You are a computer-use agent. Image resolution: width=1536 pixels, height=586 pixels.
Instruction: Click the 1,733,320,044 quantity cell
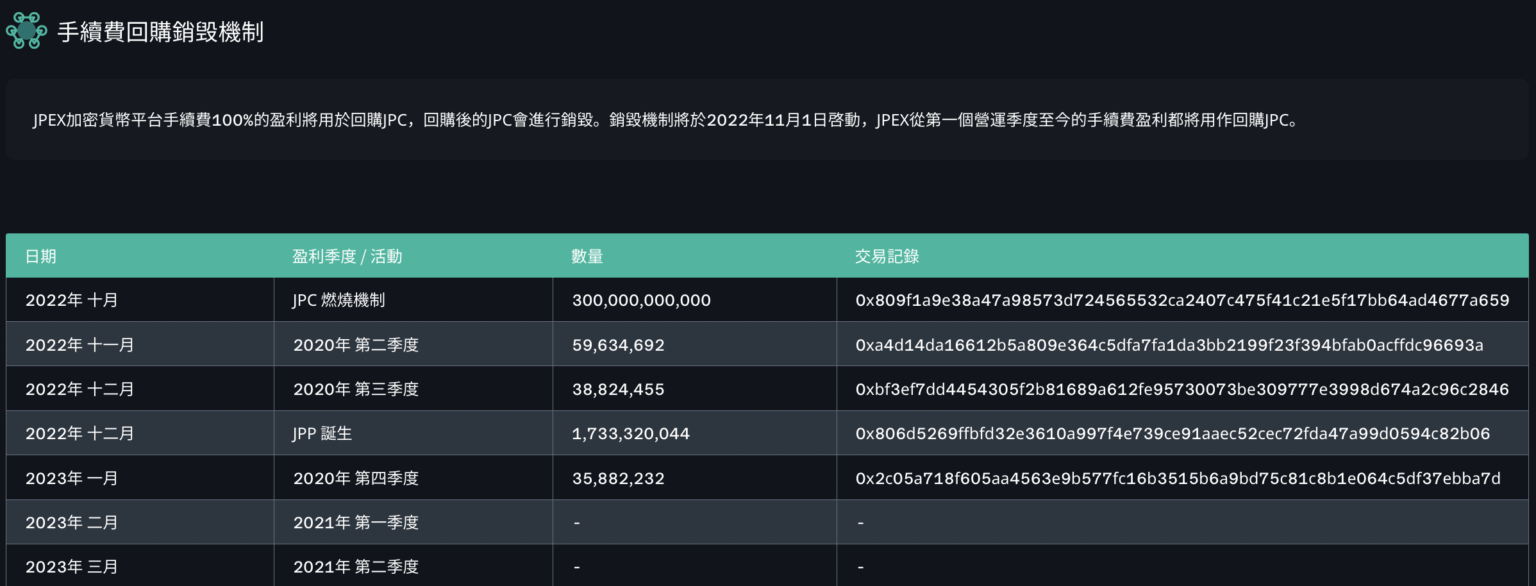coord(630,434)
